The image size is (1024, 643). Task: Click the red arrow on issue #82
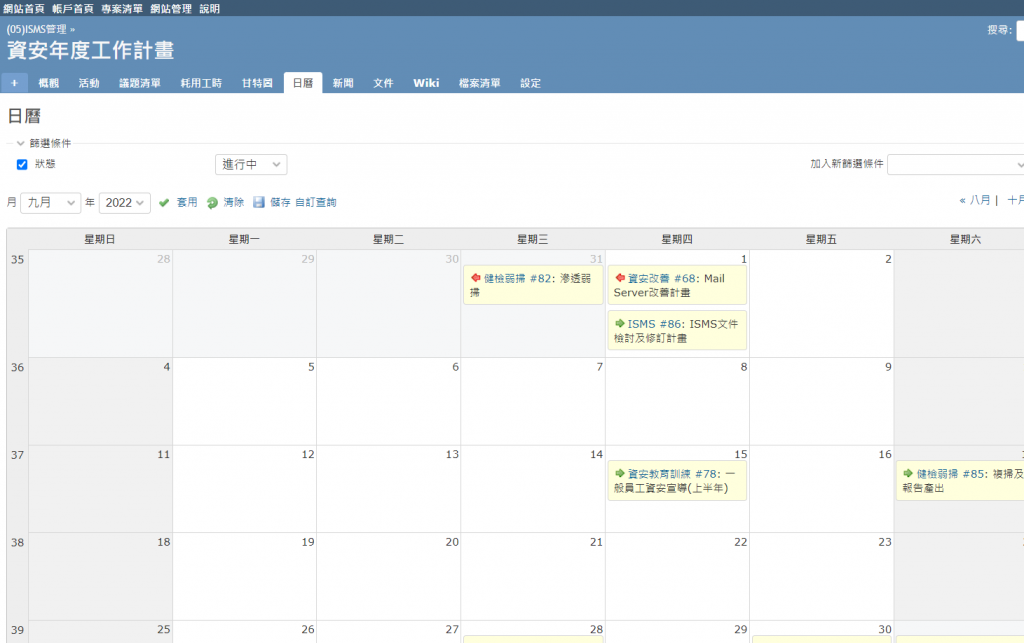click(476, 279)
